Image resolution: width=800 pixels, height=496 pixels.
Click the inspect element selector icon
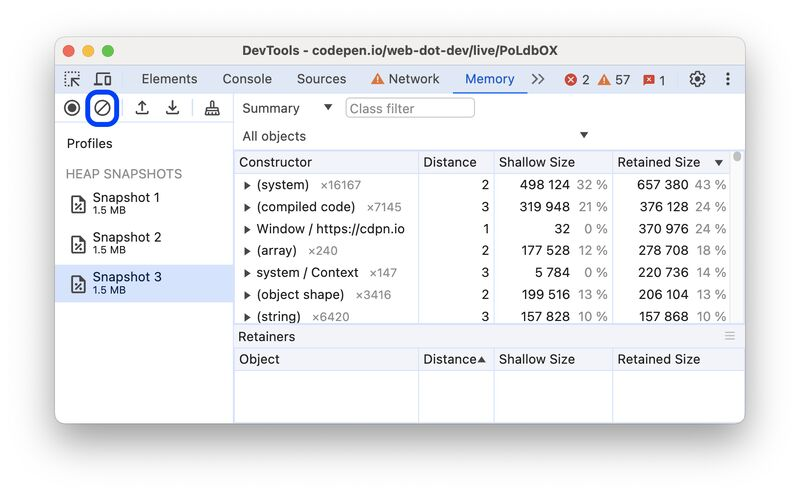pos(72,79)
